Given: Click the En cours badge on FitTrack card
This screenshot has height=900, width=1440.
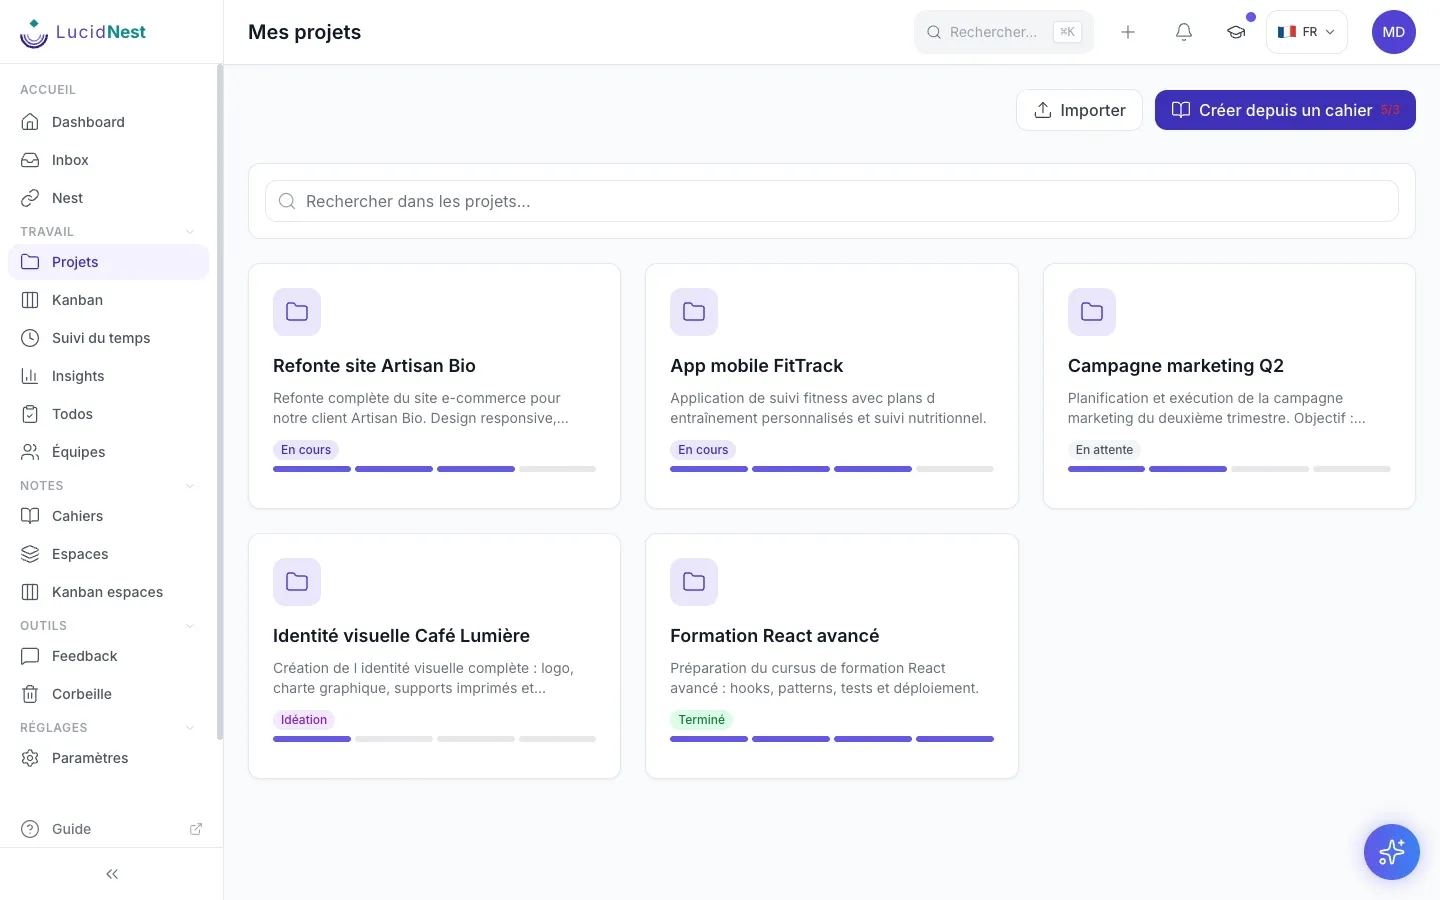Looking at the screenshot, I should click(x=703, y=450).
